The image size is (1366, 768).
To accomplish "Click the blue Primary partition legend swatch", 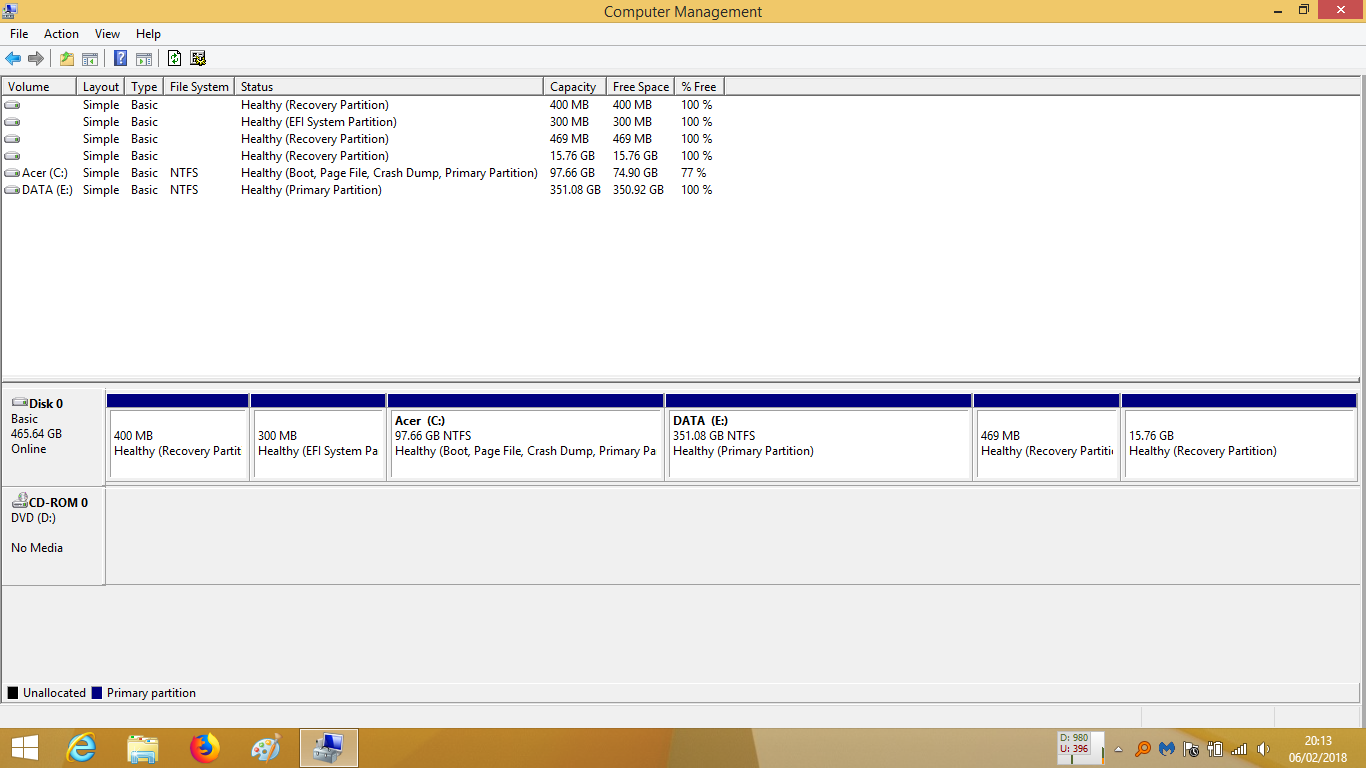I will (97, 693).
